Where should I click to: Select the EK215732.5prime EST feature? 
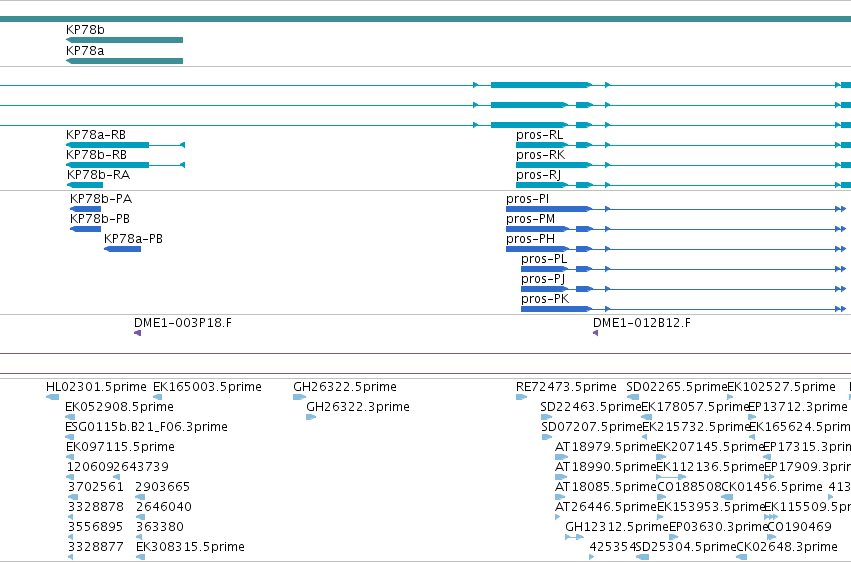coord(644,437)
